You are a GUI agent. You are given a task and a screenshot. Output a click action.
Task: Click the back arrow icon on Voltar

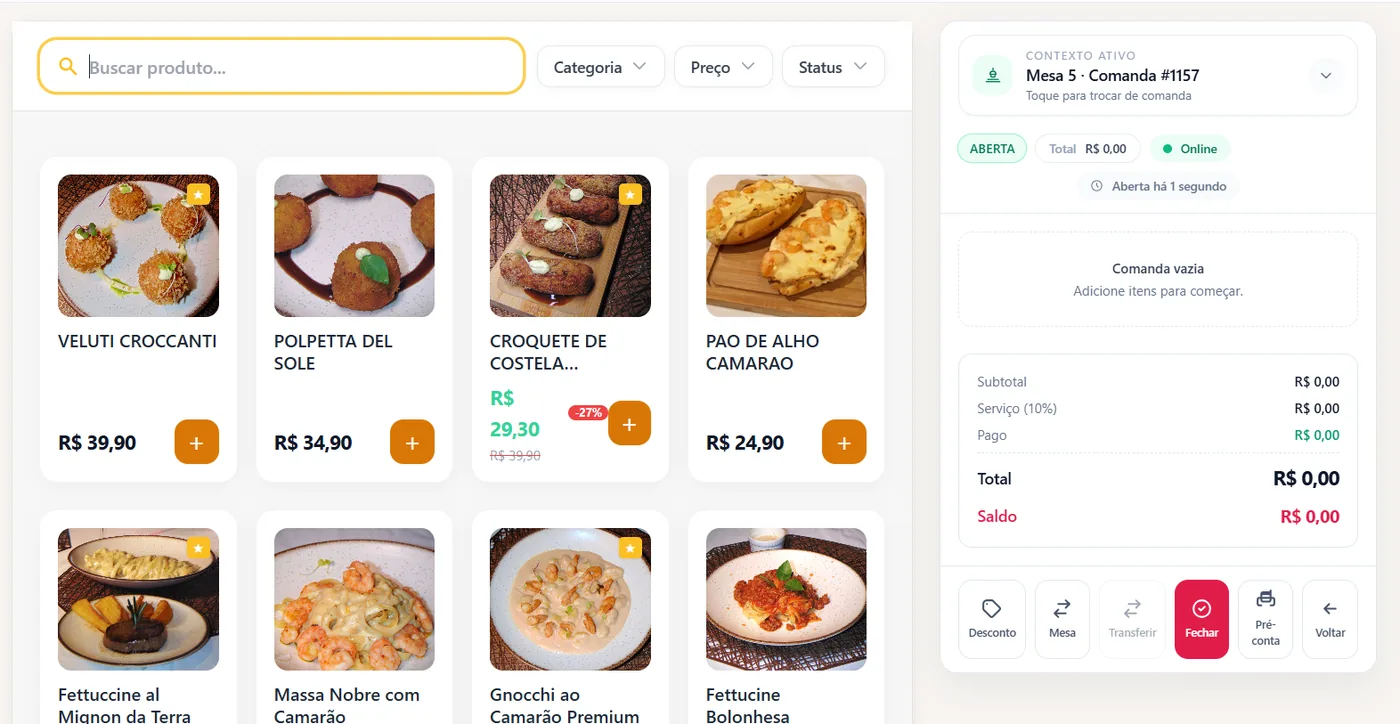pos(1330,608)
